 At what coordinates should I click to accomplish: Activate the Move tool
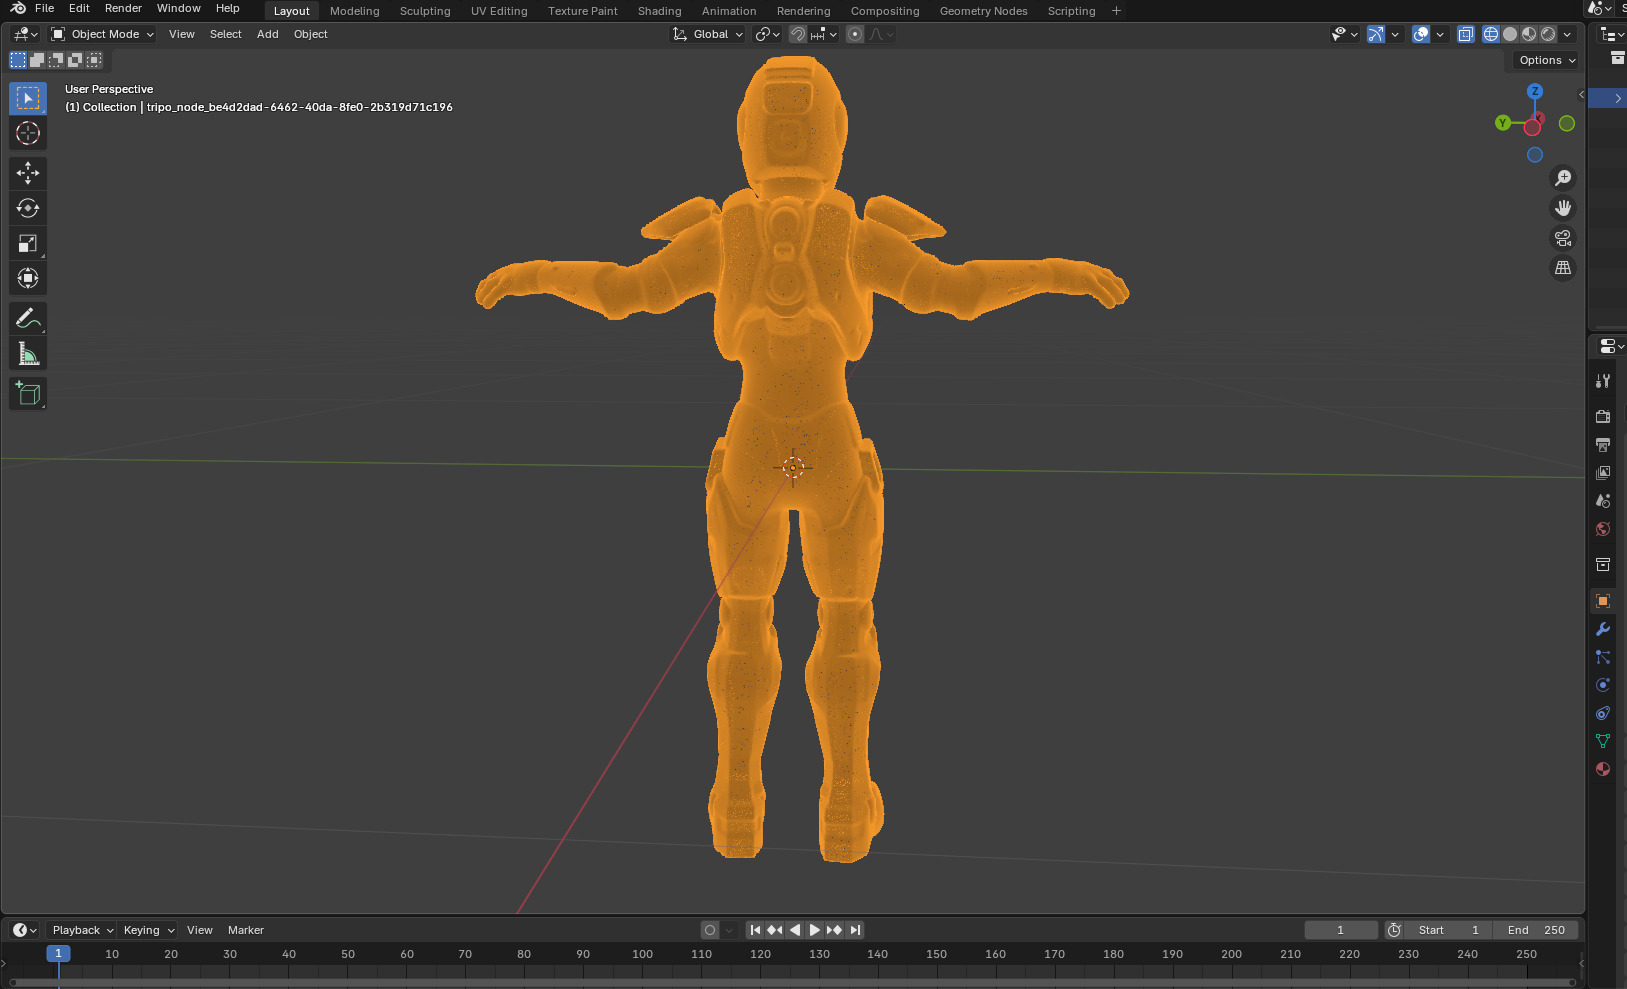(x=28, y=173)
